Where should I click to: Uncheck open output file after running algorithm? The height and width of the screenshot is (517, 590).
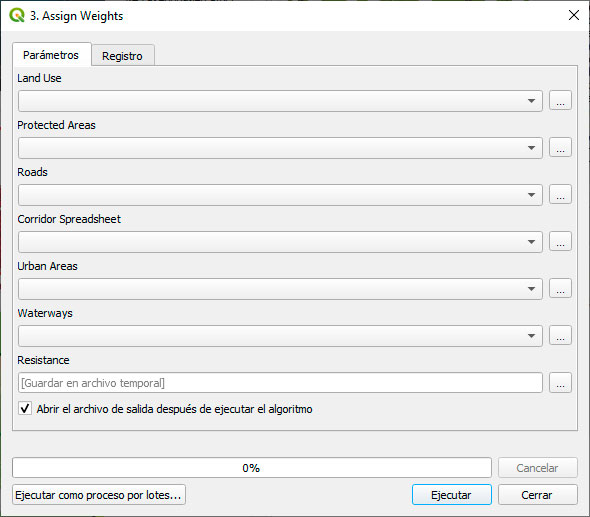coord(25,409)
